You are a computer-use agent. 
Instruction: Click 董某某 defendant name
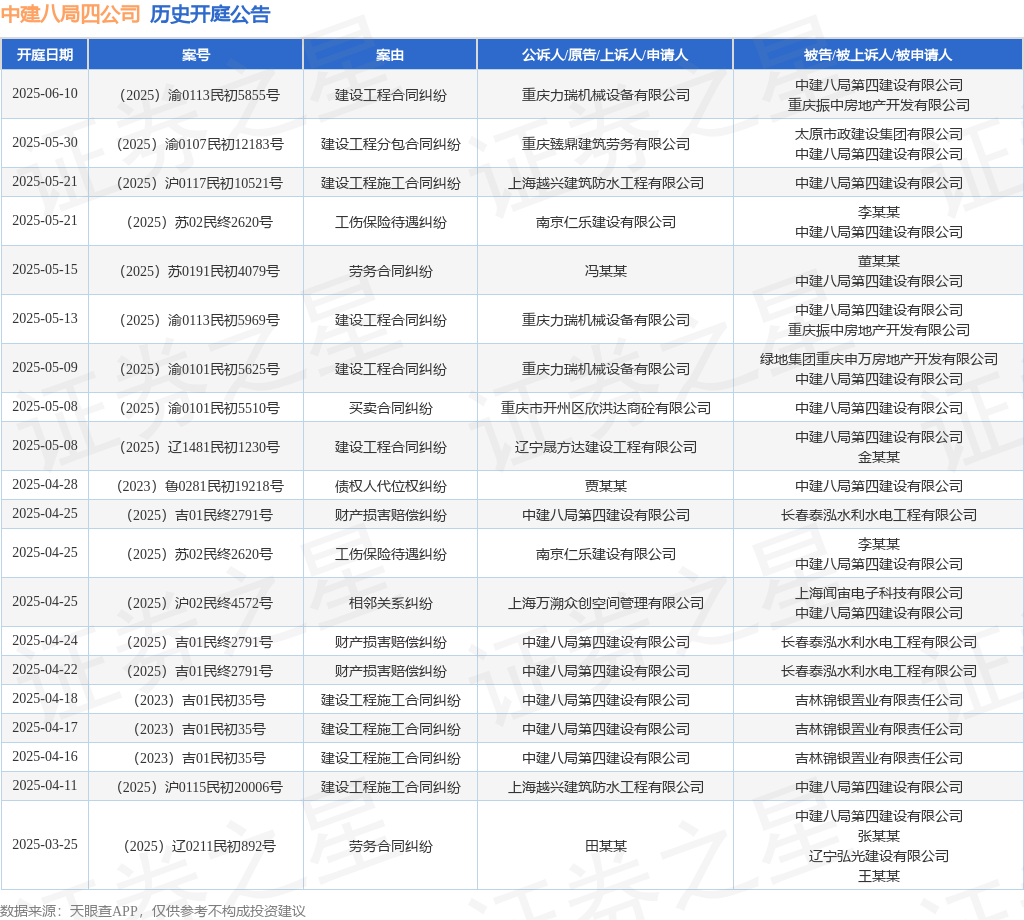(x=878, y=261)
